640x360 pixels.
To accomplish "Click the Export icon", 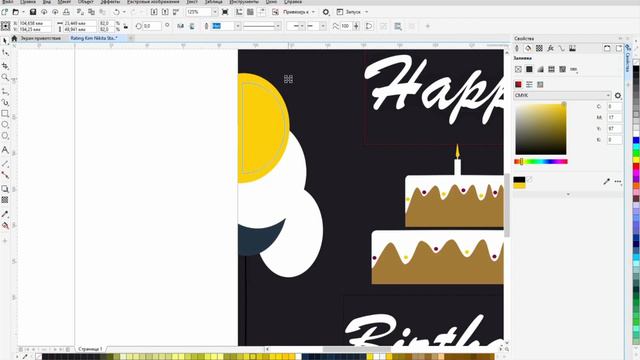I will (x=165, y=12).
